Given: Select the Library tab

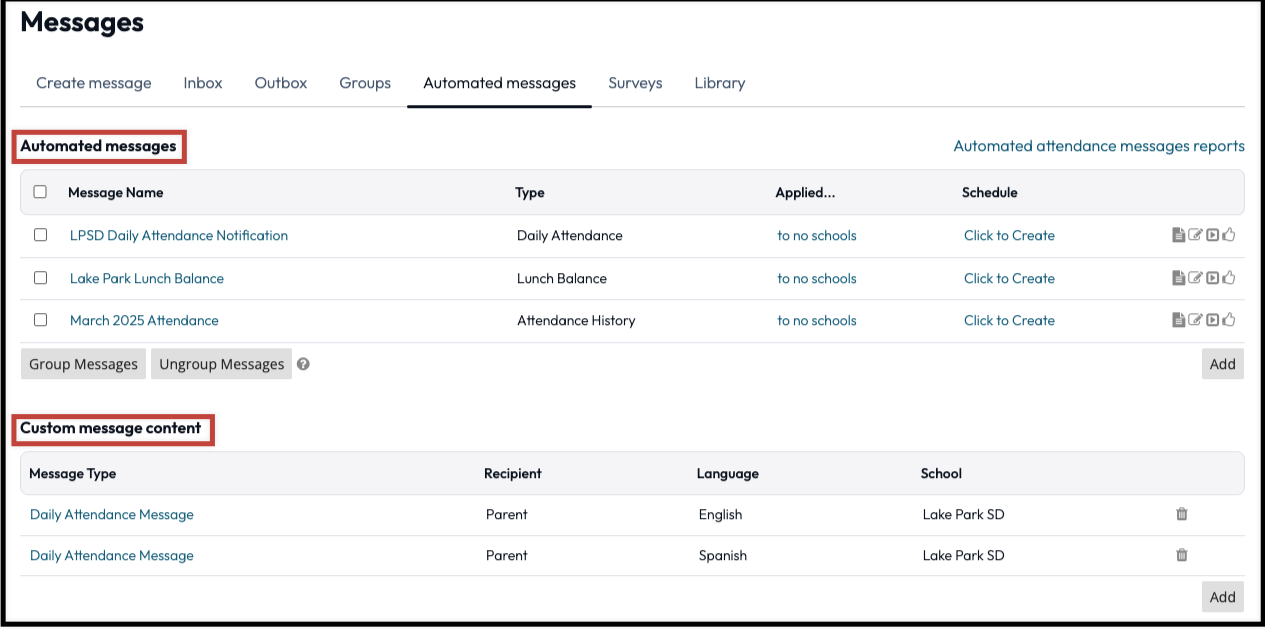Looking at the screenshot, I should [x=719, y=83].
